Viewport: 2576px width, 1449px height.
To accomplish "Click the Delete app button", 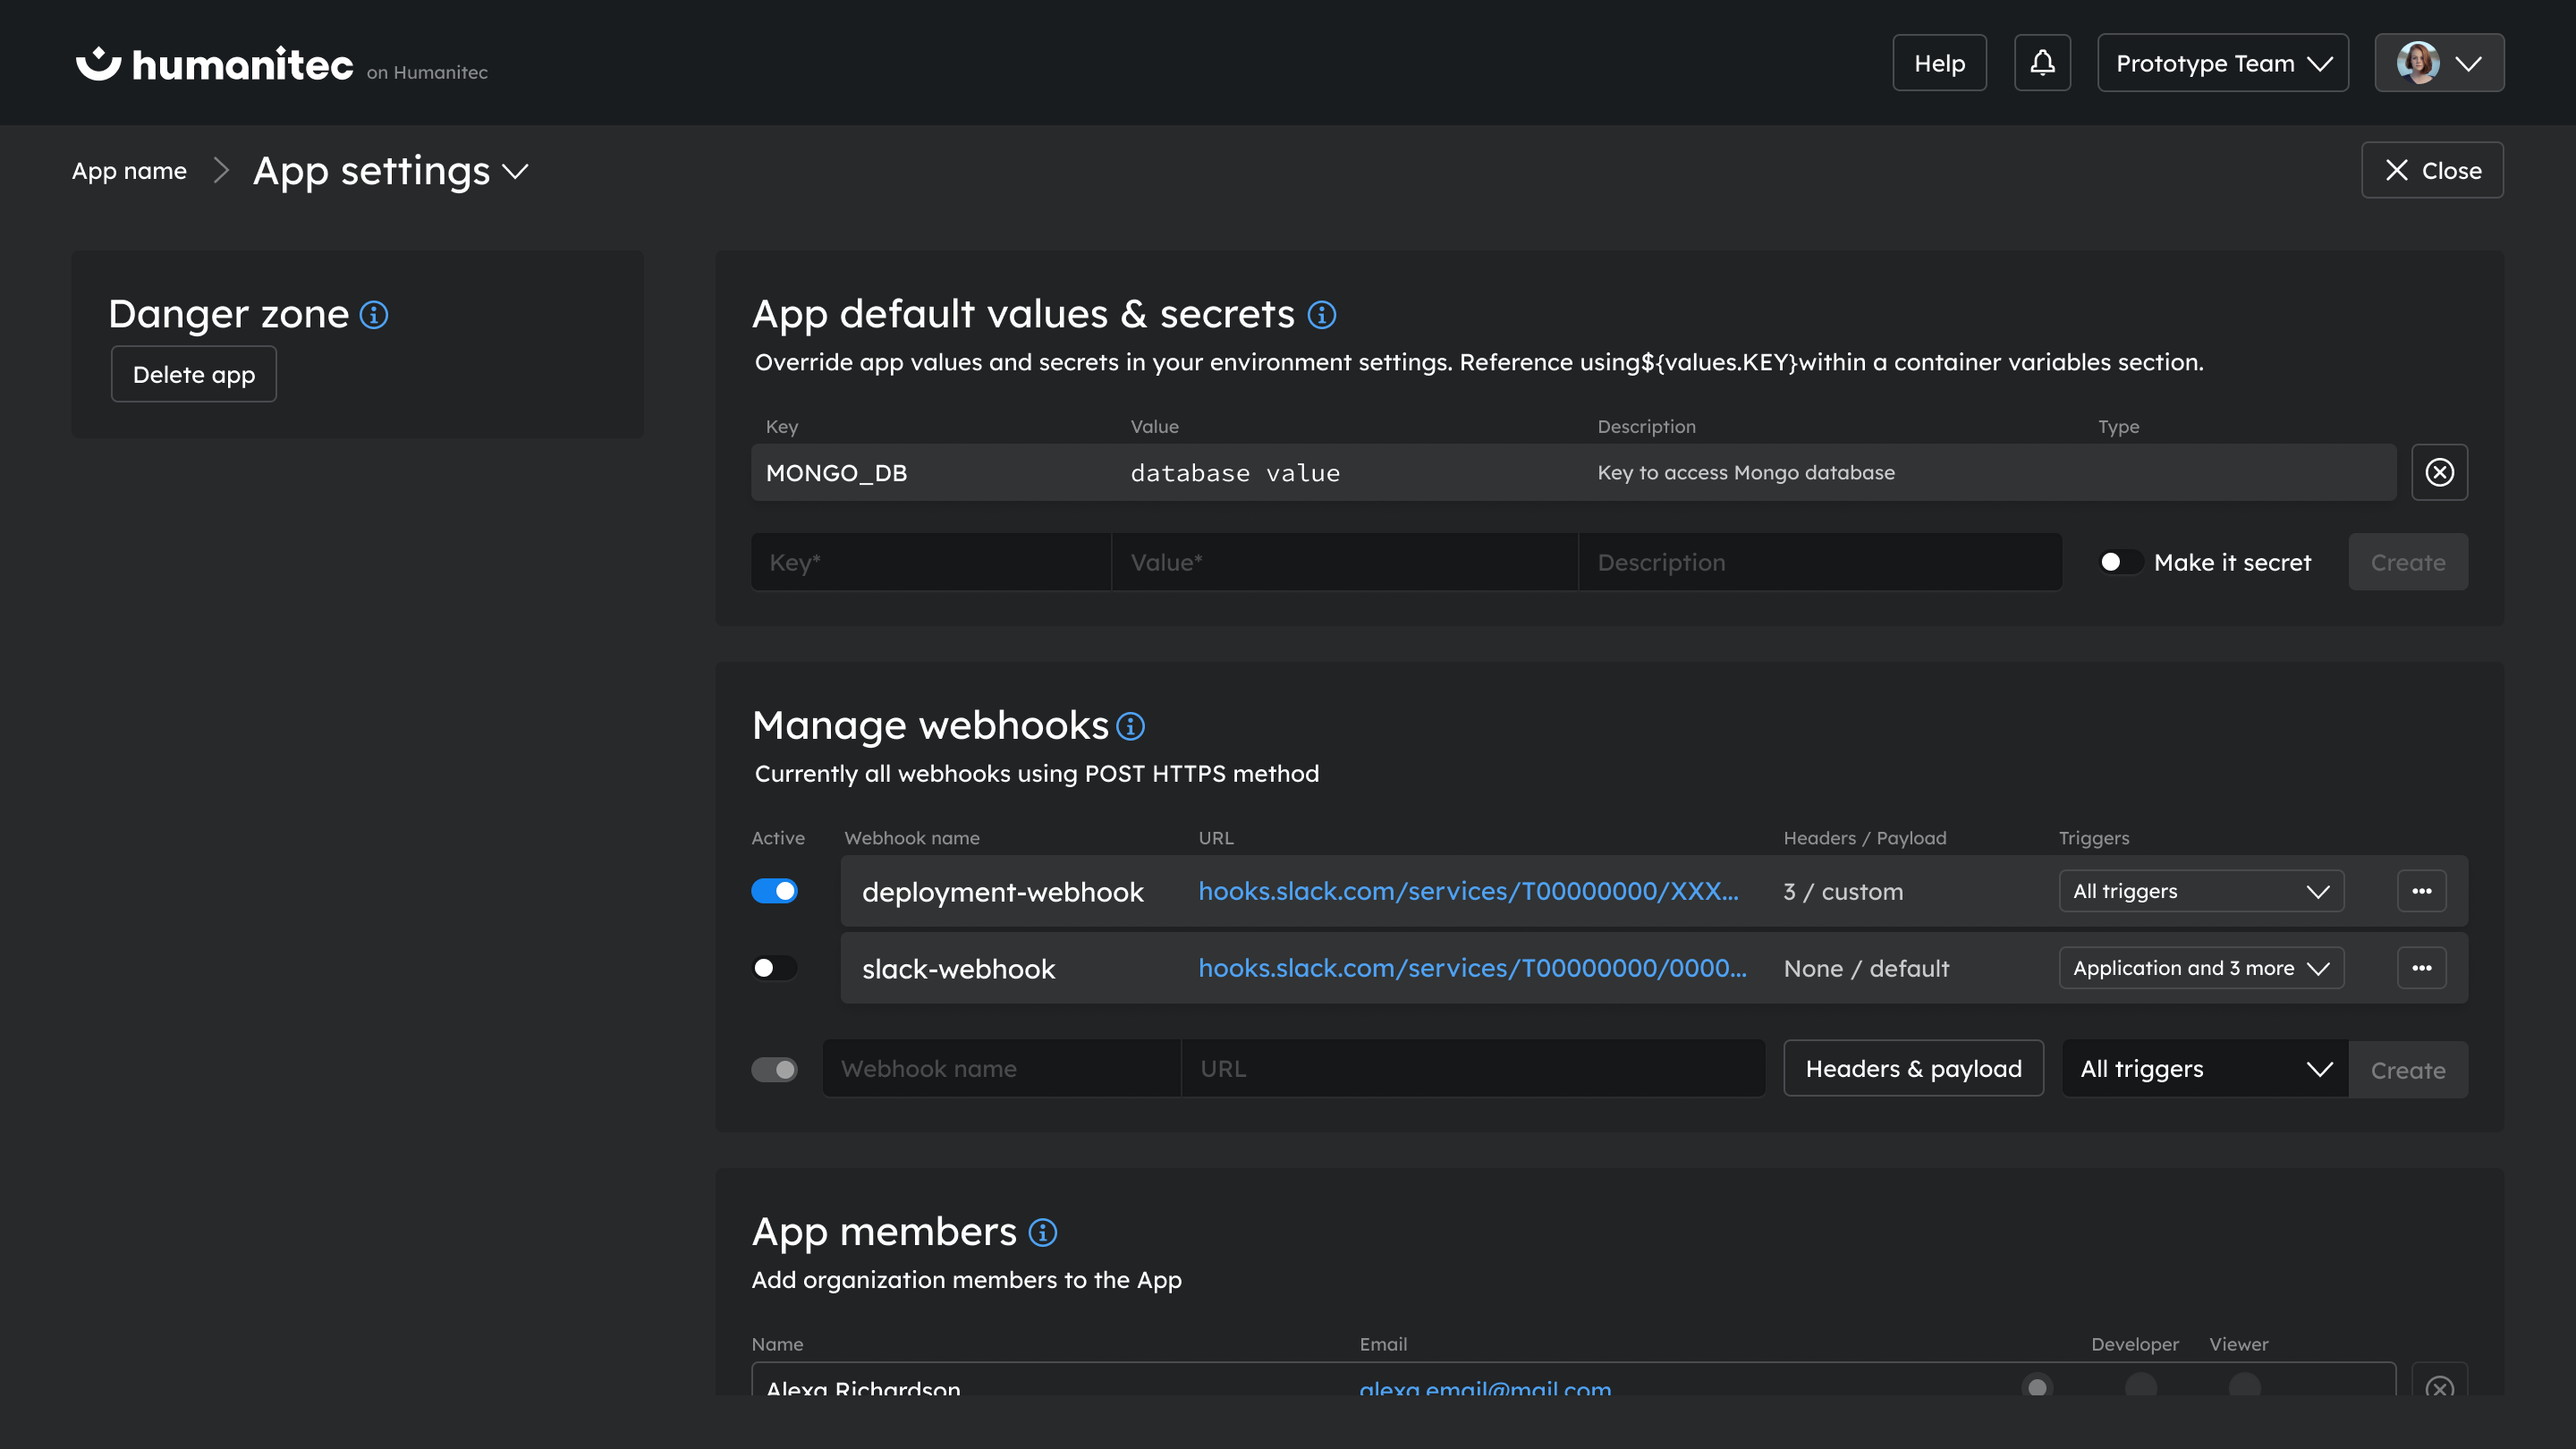I will coord(193,374).
